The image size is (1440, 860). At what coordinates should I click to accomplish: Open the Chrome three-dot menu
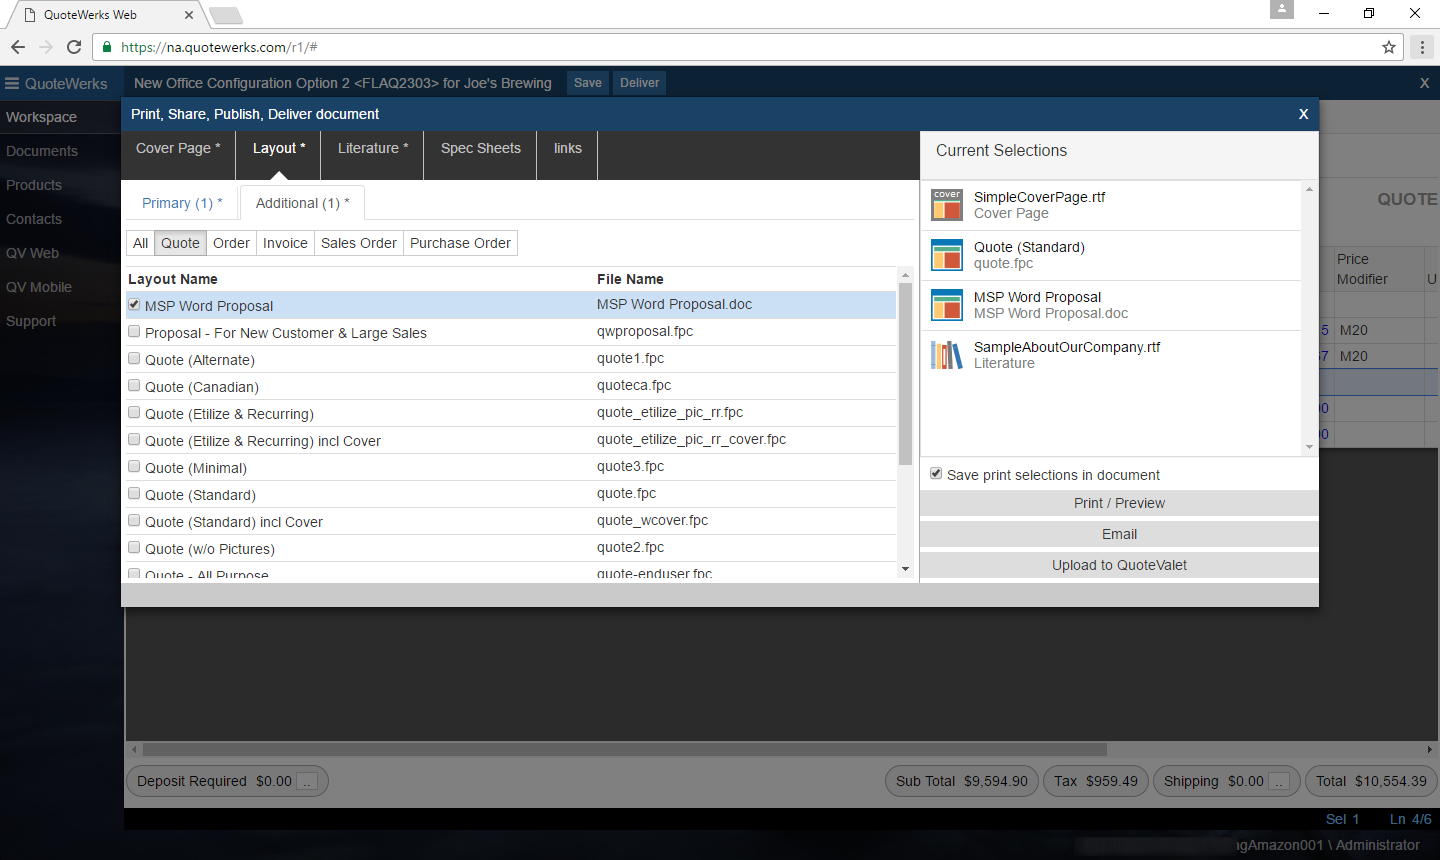coord(1422,47)
